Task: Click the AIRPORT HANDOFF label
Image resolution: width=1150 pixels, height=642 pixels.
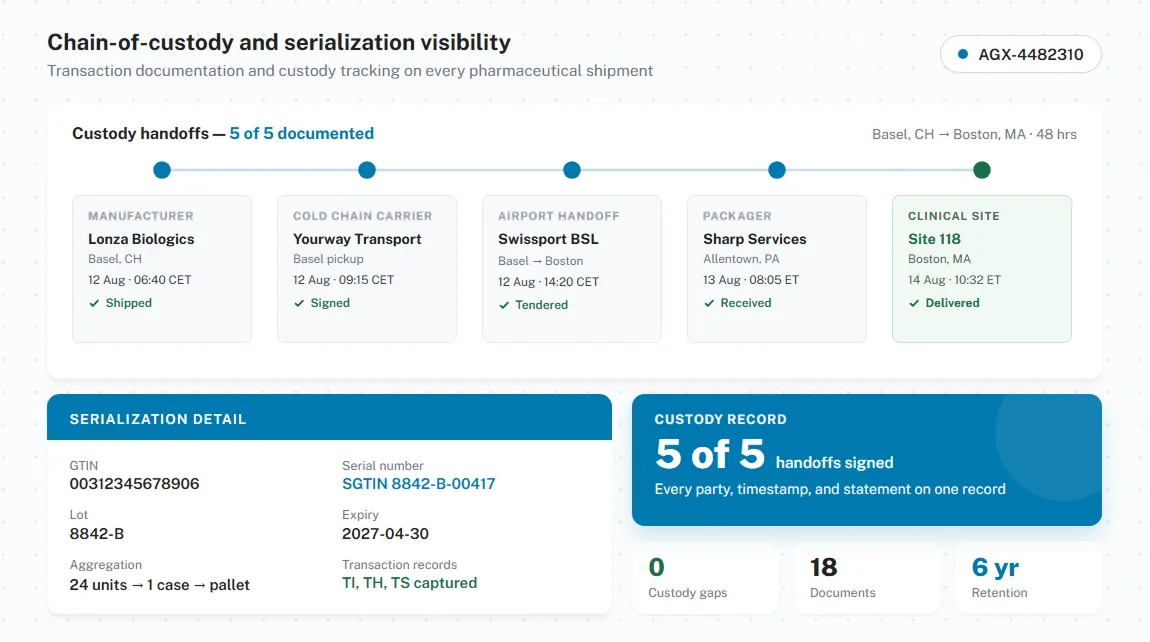Action: 559,216
